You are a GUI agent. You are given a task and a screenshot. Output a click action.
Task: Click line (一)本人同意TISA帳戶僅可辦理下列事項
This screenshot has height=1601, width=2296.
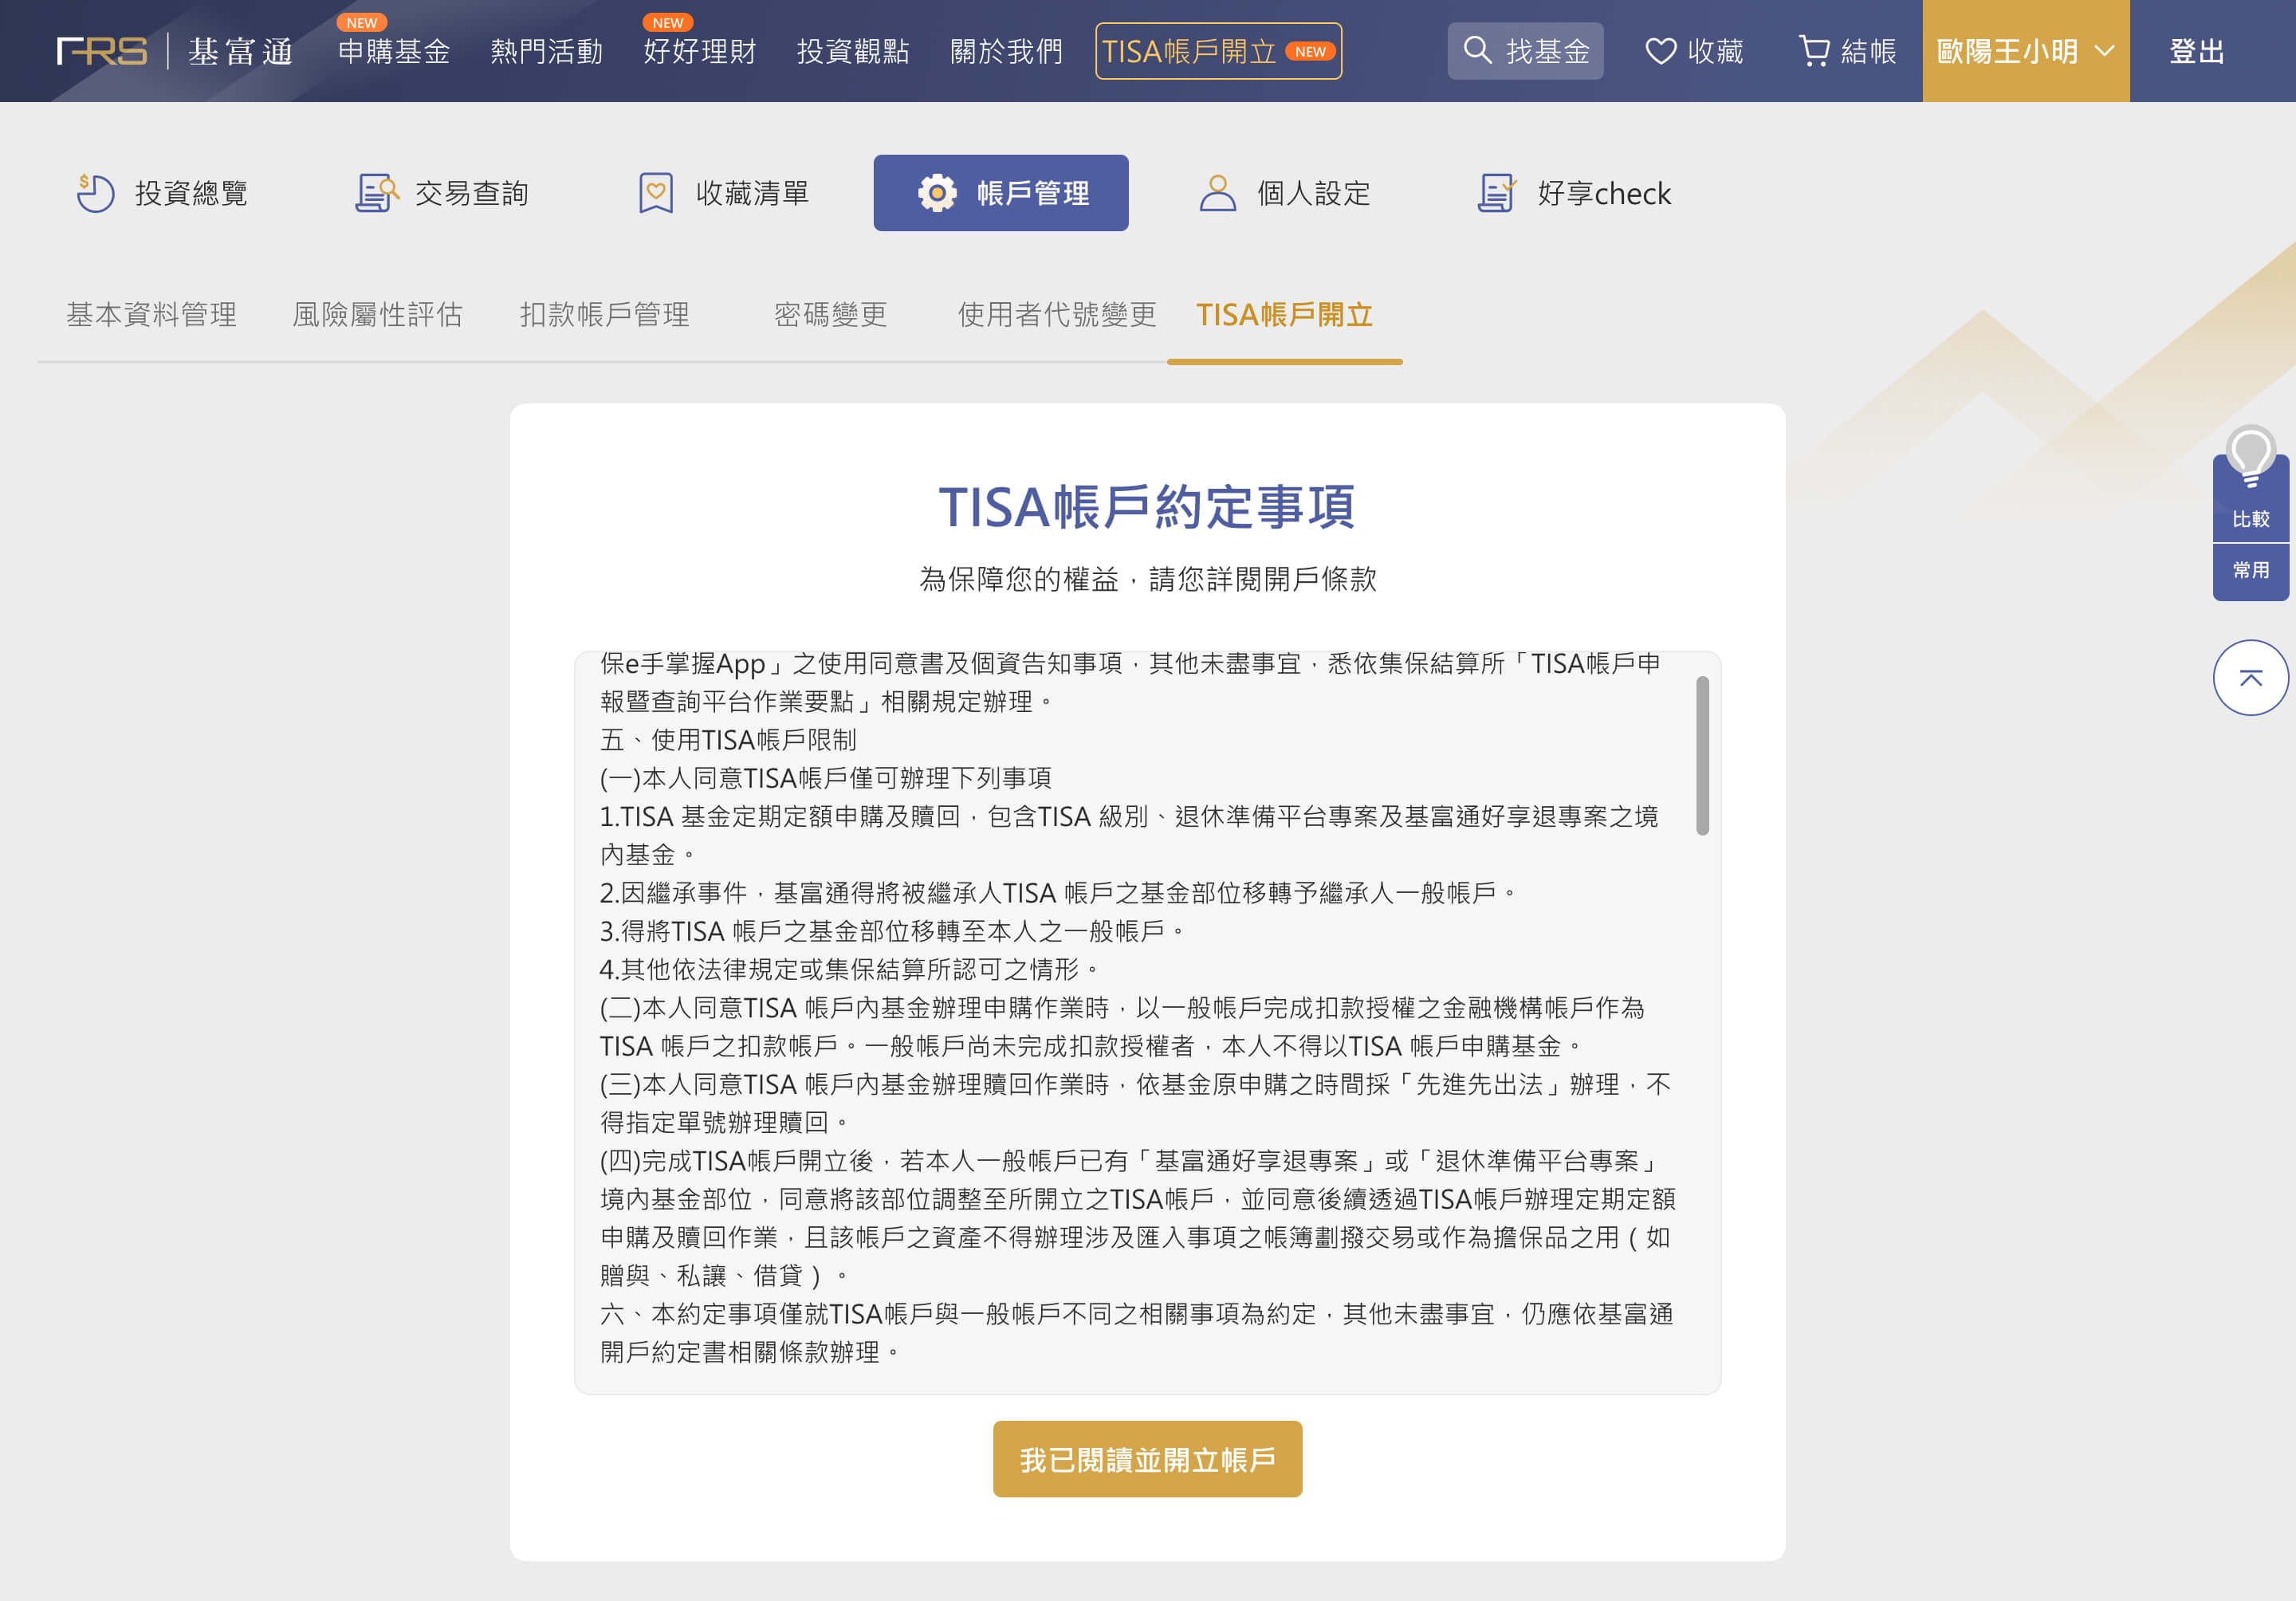coord(826,778)
